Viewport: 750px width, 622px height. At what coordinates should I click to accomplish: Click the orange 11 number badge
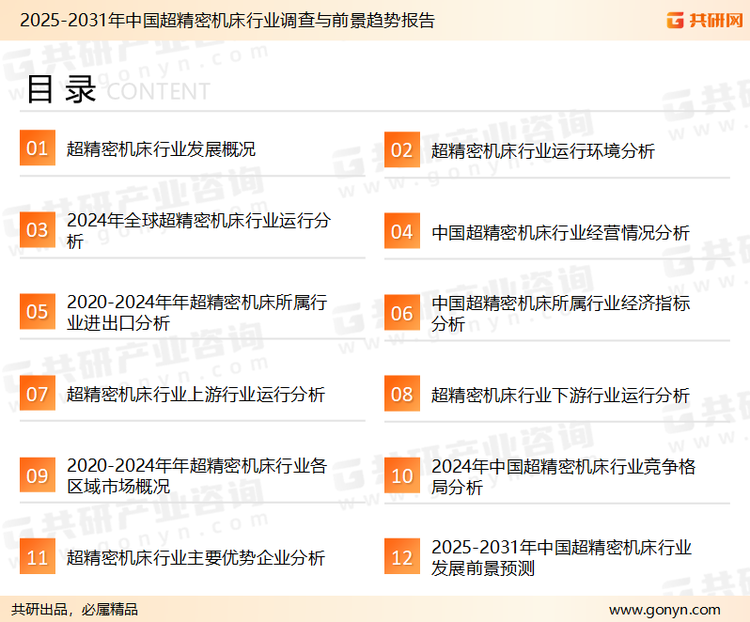(x=37, y=556)
